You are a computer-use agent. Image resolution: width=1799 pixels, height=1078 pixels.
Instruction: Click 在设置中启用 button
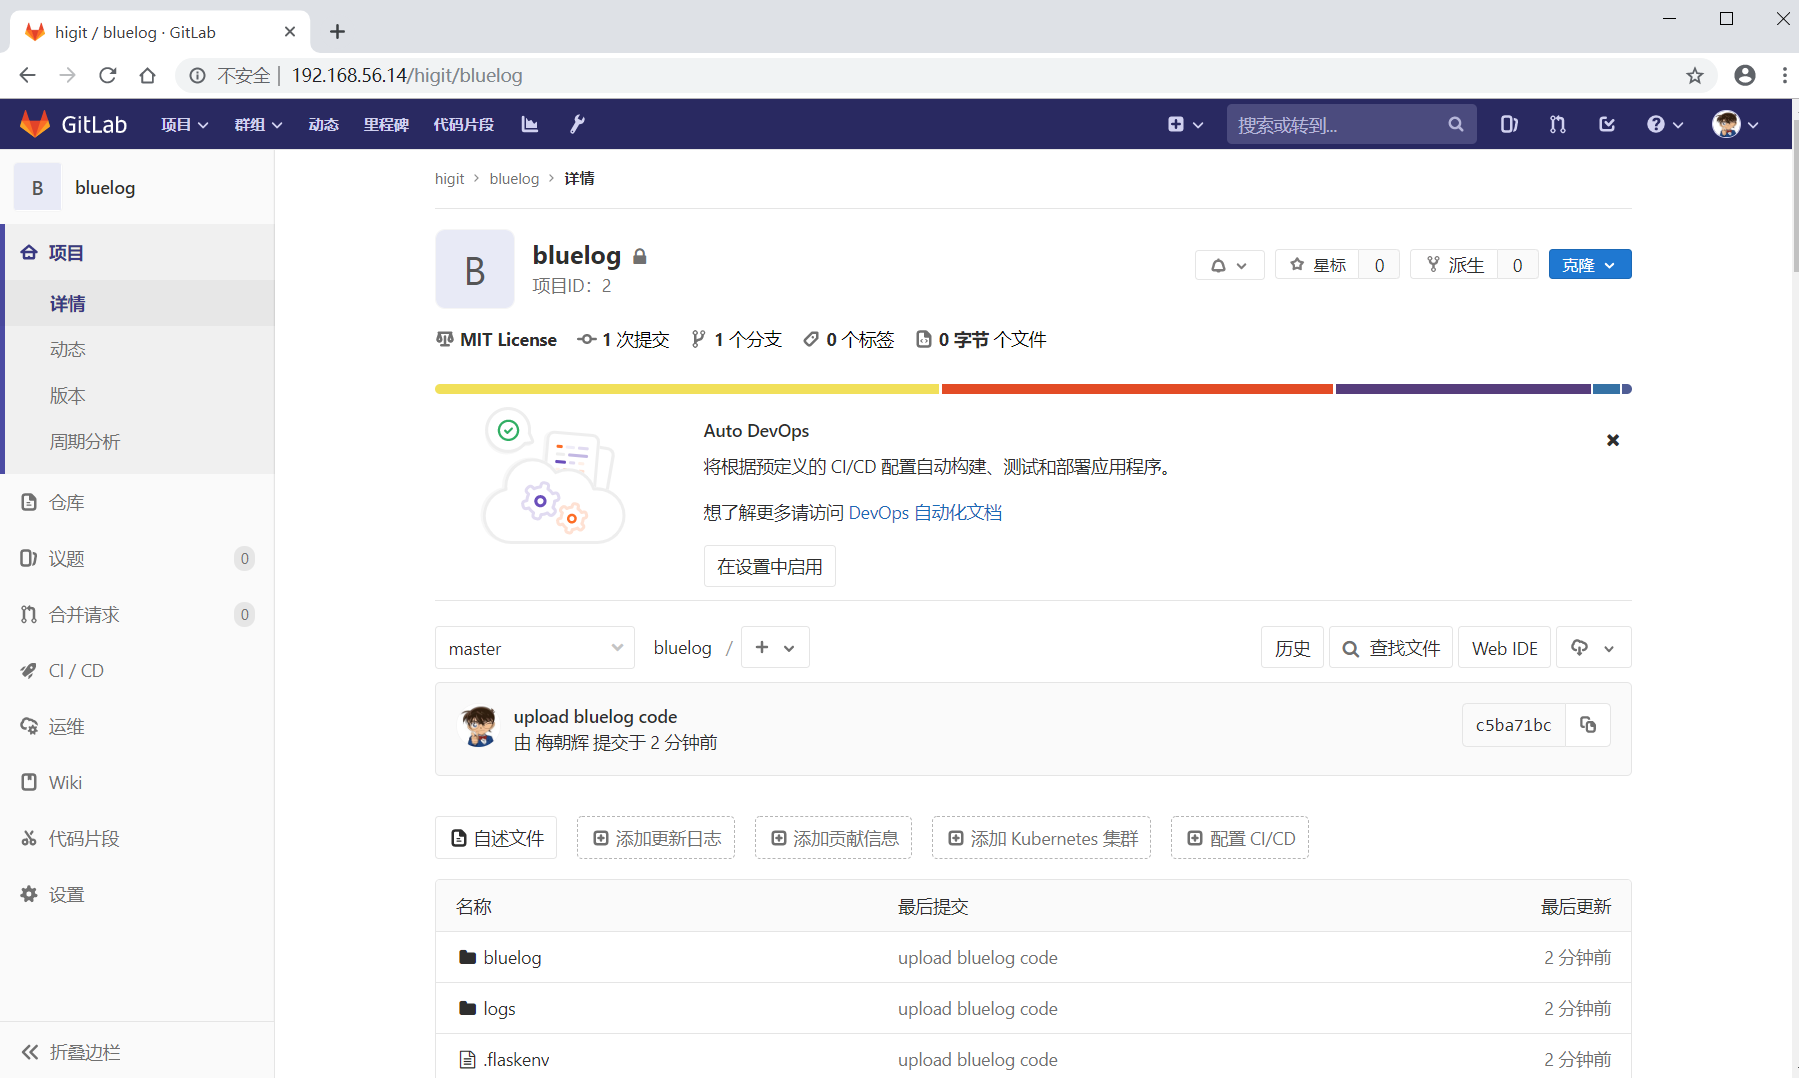coord(770,566)
